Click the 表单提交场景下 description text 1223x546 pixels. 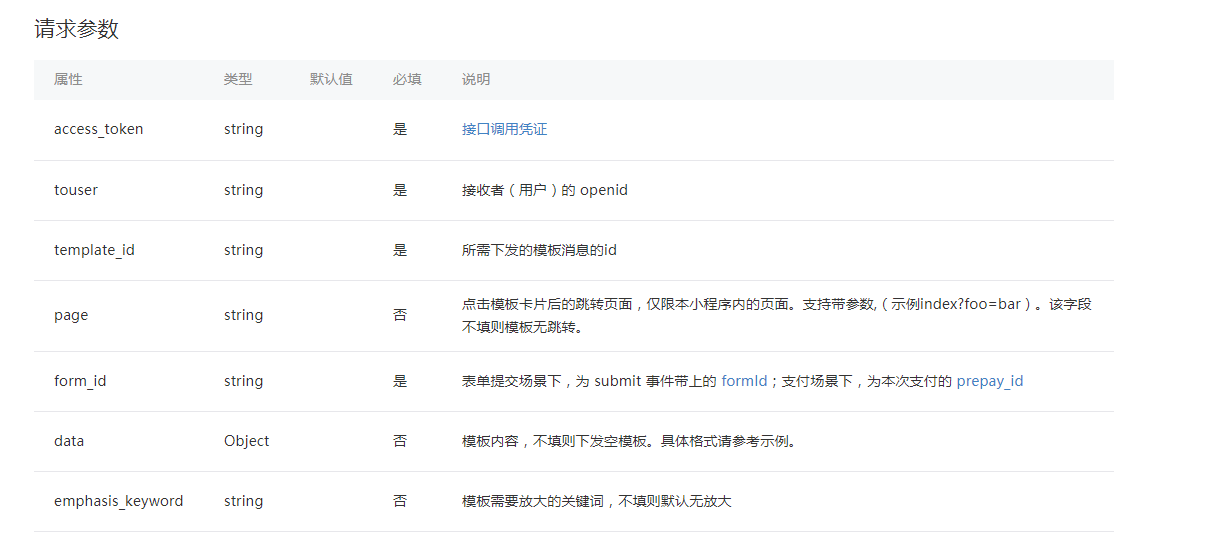[x=742, y=381]
